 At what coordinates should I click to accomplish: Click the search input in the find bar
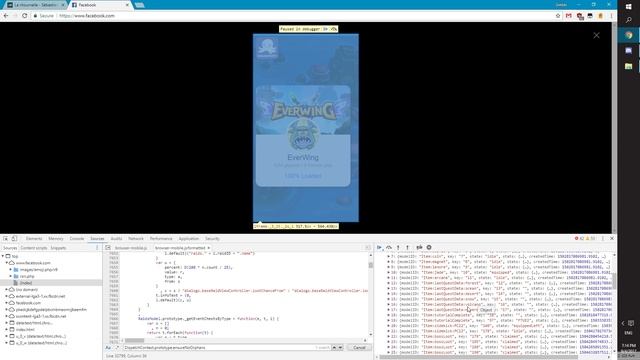point(220,348)
